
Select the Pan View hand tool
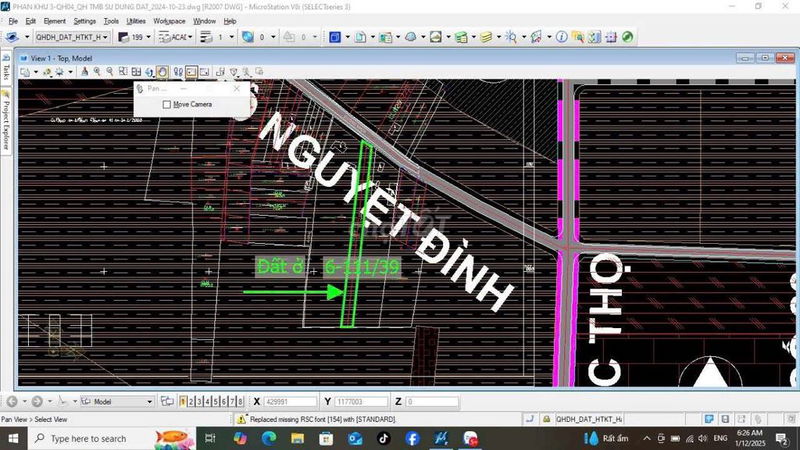162,72
